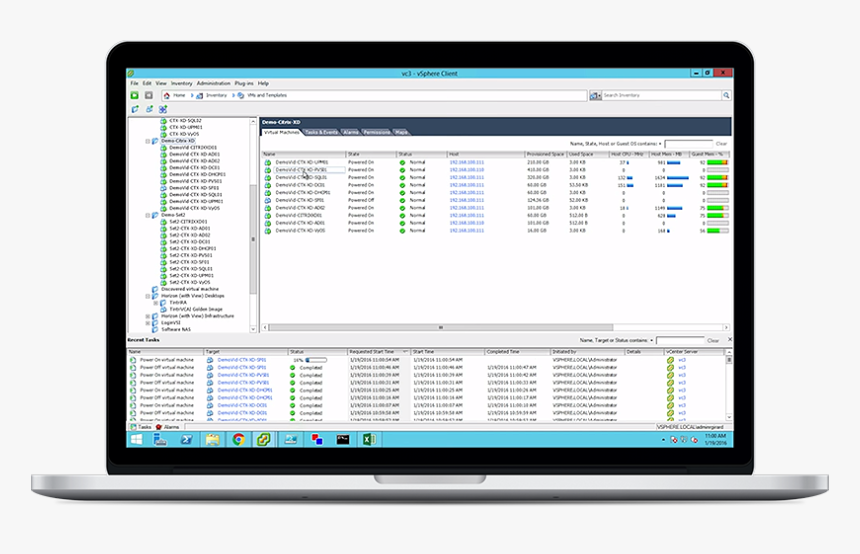Expand Horizon (with View) Infrastructure folder

point(148,316)
